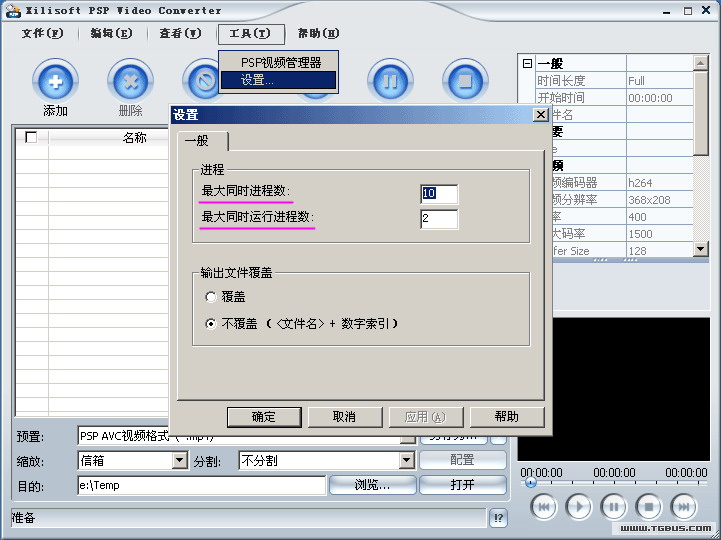Open the 分割 dropdown showing 不分割
This screenshot has width=721, height=540.
pos(406,460)
